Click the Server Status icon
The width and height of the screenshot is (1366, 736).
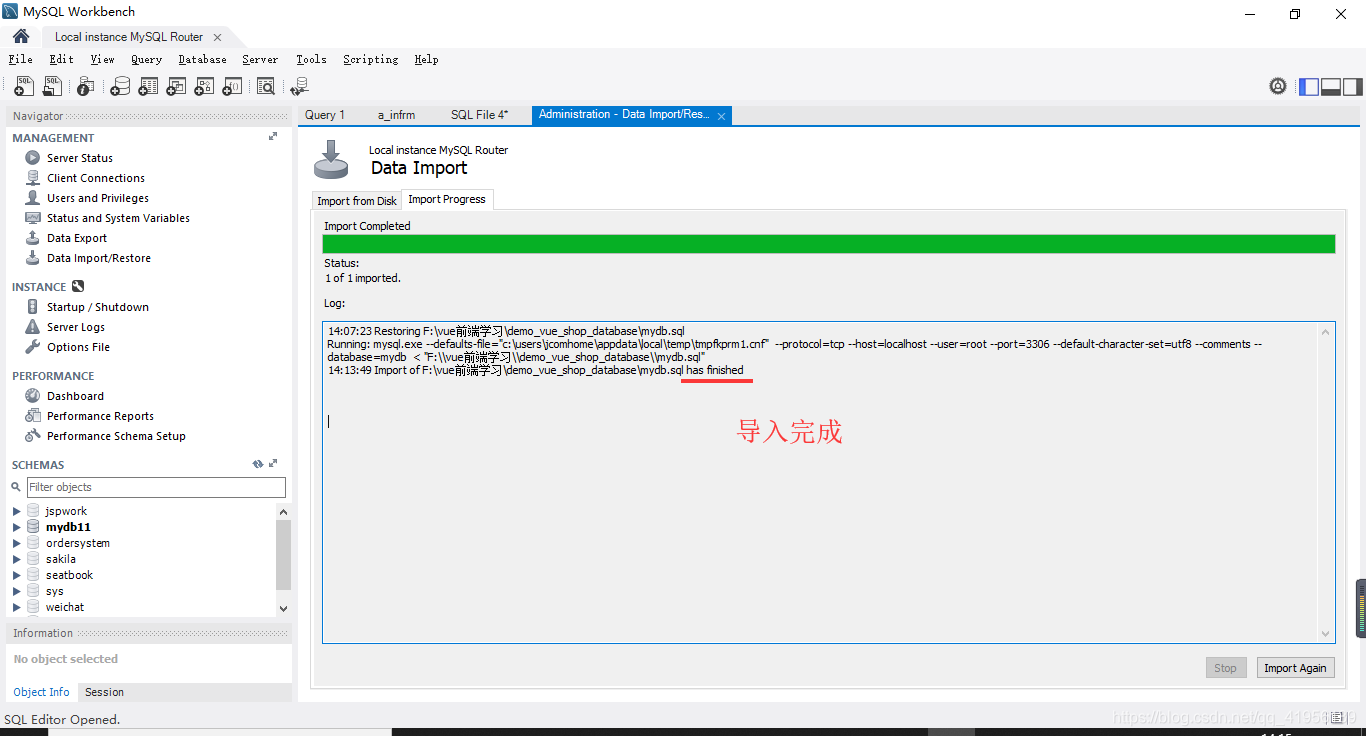point(32,158)
